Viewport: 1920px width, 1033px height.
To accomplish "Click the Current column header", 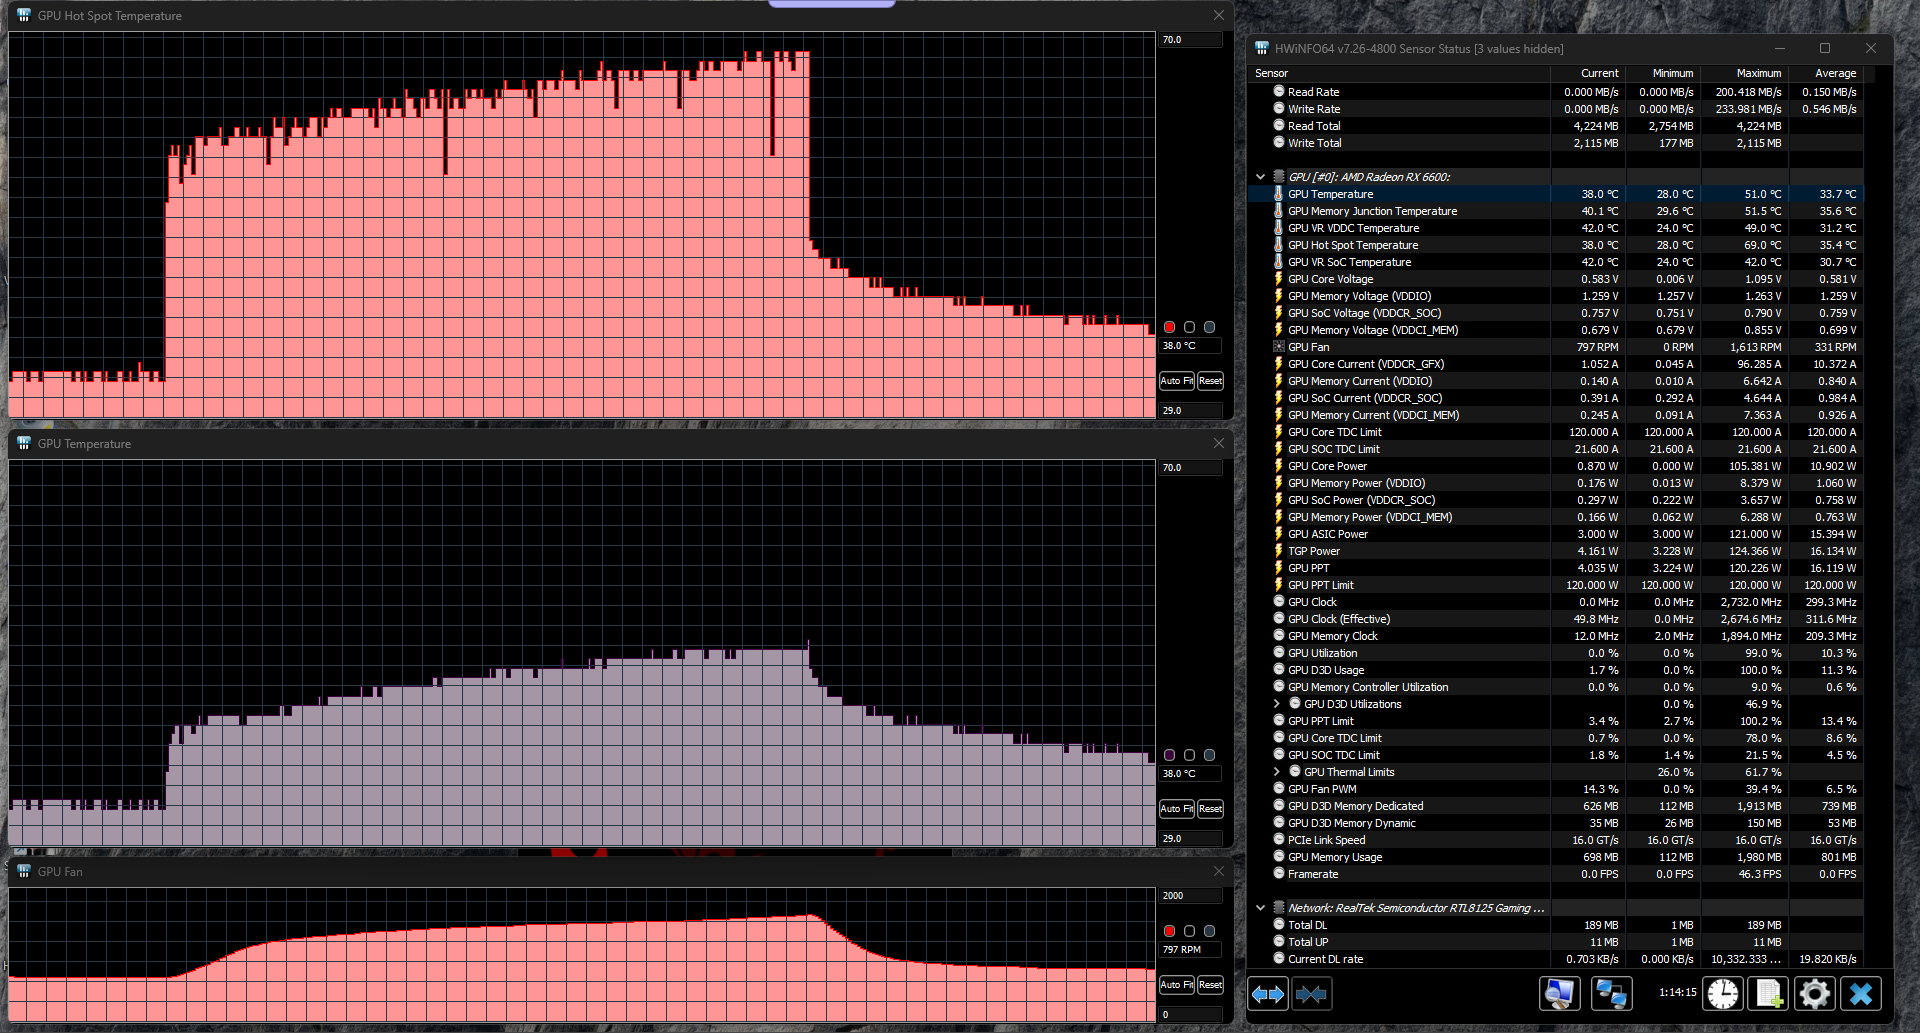I will click(x=1588, y=73).
